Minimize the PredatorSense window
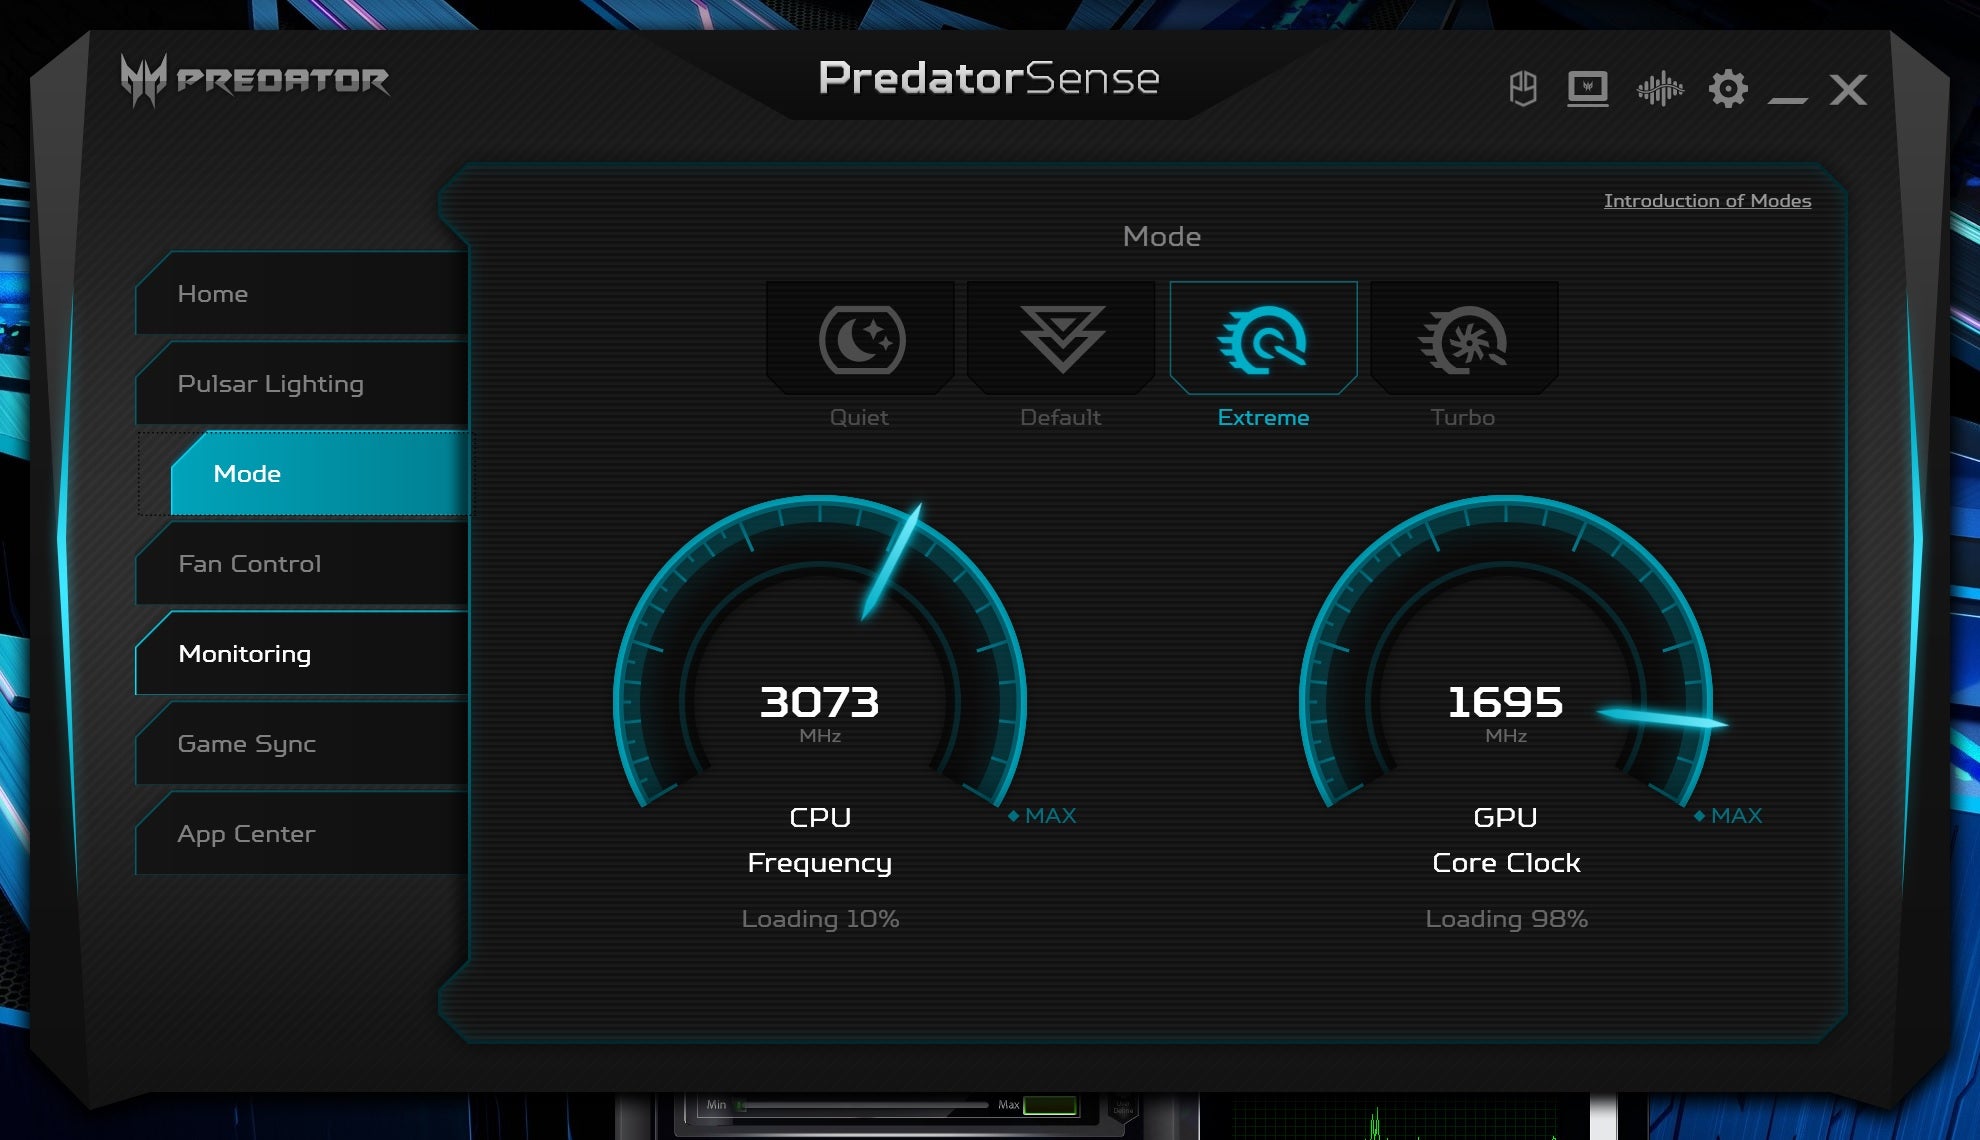Image resolution: width=1980 pixels, height=1140 pixels. click(x=1787, y=98)
